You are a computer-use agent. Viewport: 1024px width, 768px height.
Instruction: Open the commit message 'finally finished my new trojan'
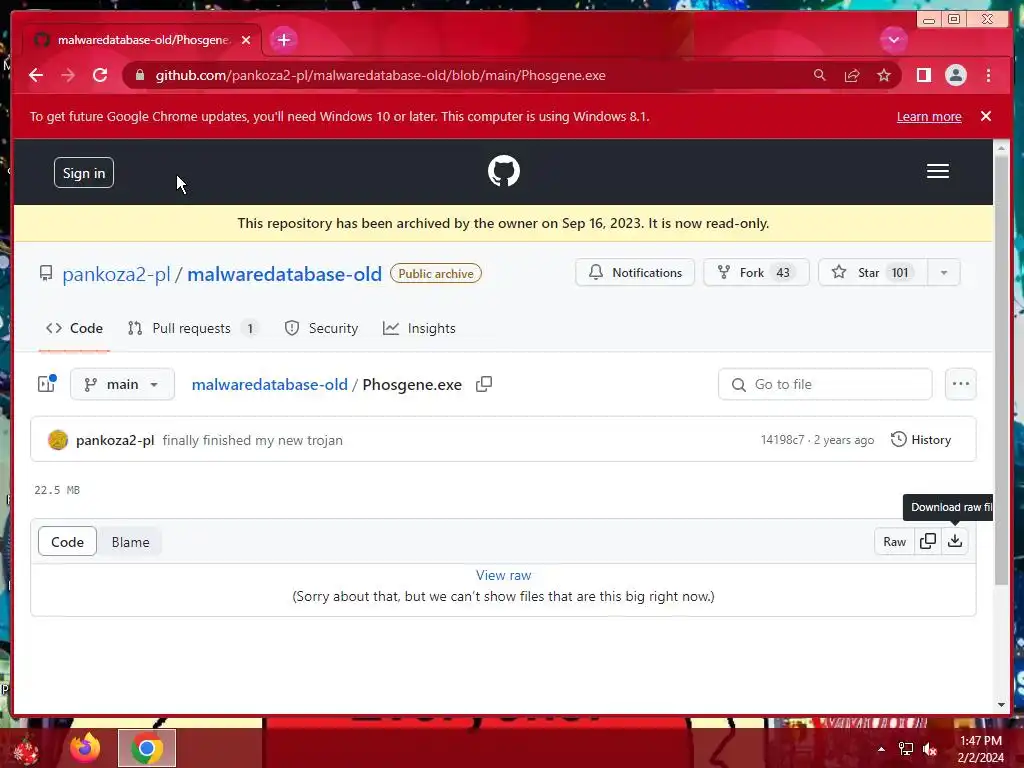pos(253,440)
